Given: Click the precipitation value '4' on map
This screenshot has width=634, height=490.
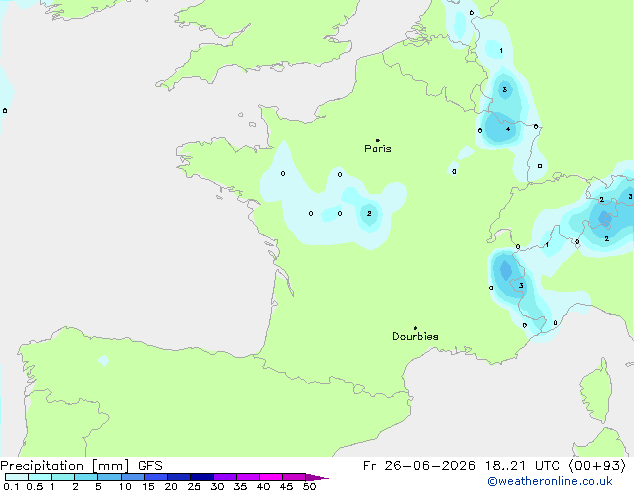Looking at the screenshot, I should click(x=508, y=129).
